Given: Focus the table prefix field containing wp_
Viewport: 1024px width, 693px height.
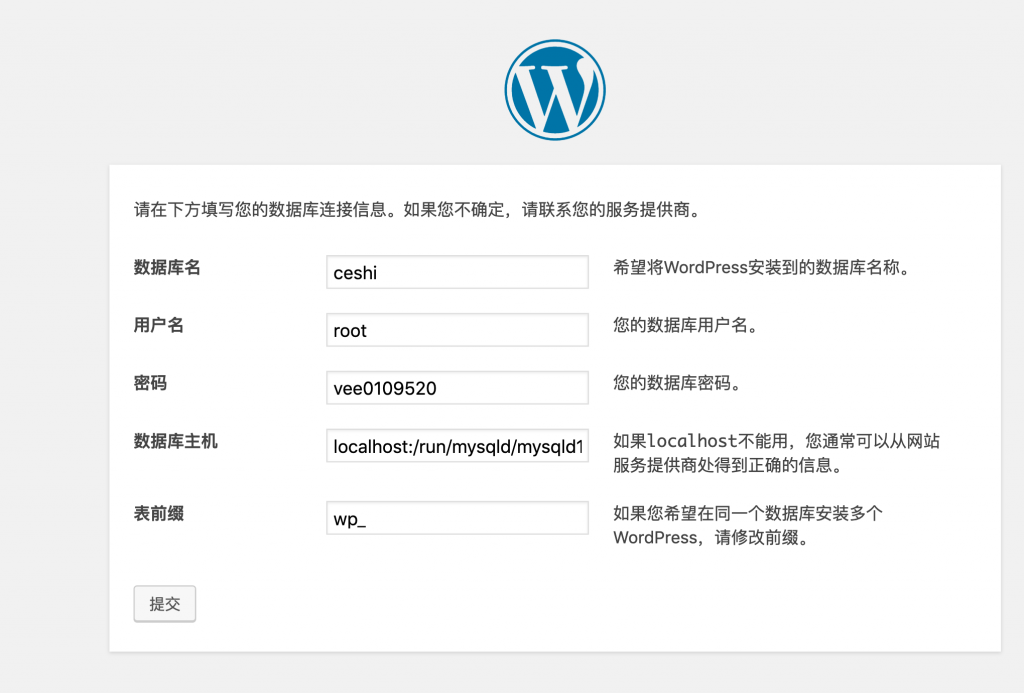Looking at the screenshot, I should tap(457, 518).
